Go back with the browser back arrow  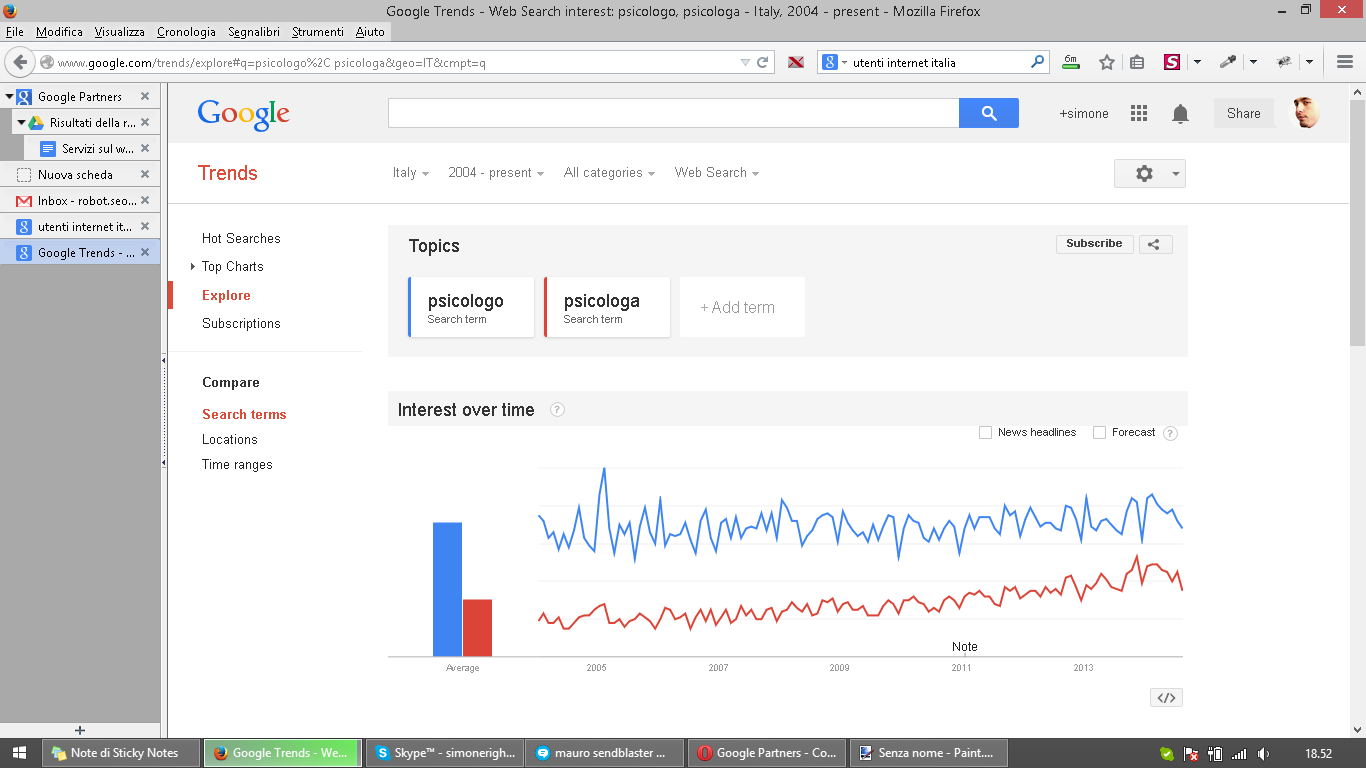click(20, 62)
